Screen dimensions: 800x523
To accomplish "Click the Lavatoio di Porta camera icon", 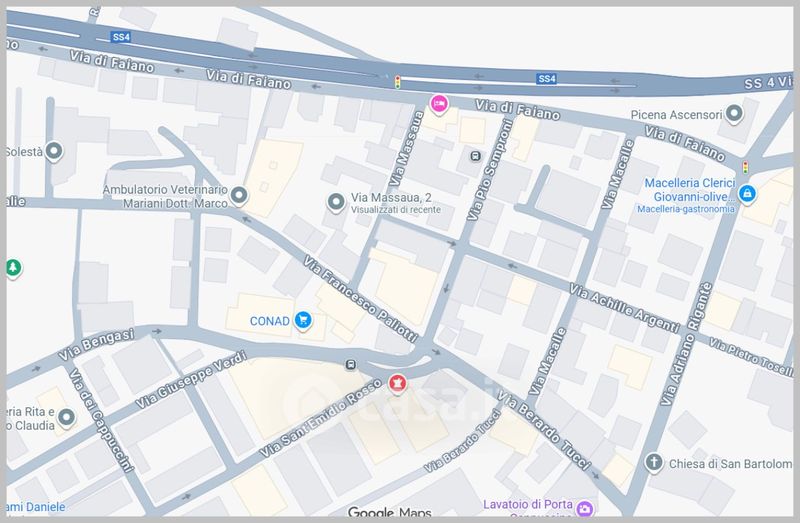I will (x=584, y=508).
